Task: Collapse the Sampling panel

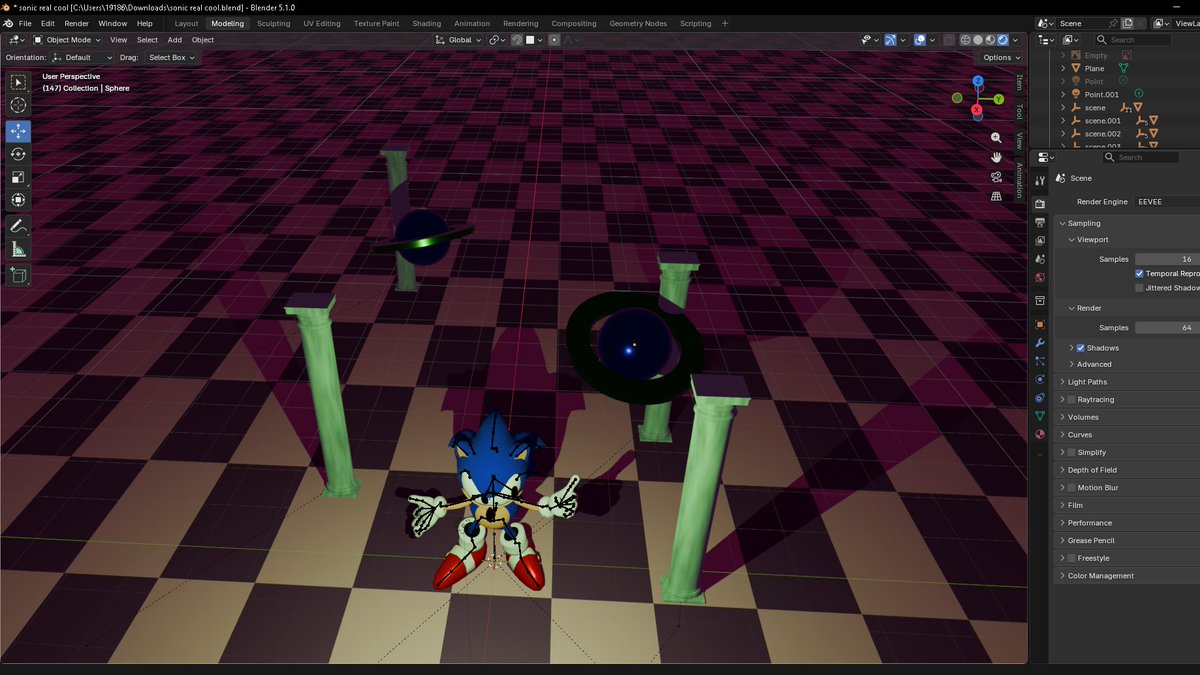Action: [1128, 223]
